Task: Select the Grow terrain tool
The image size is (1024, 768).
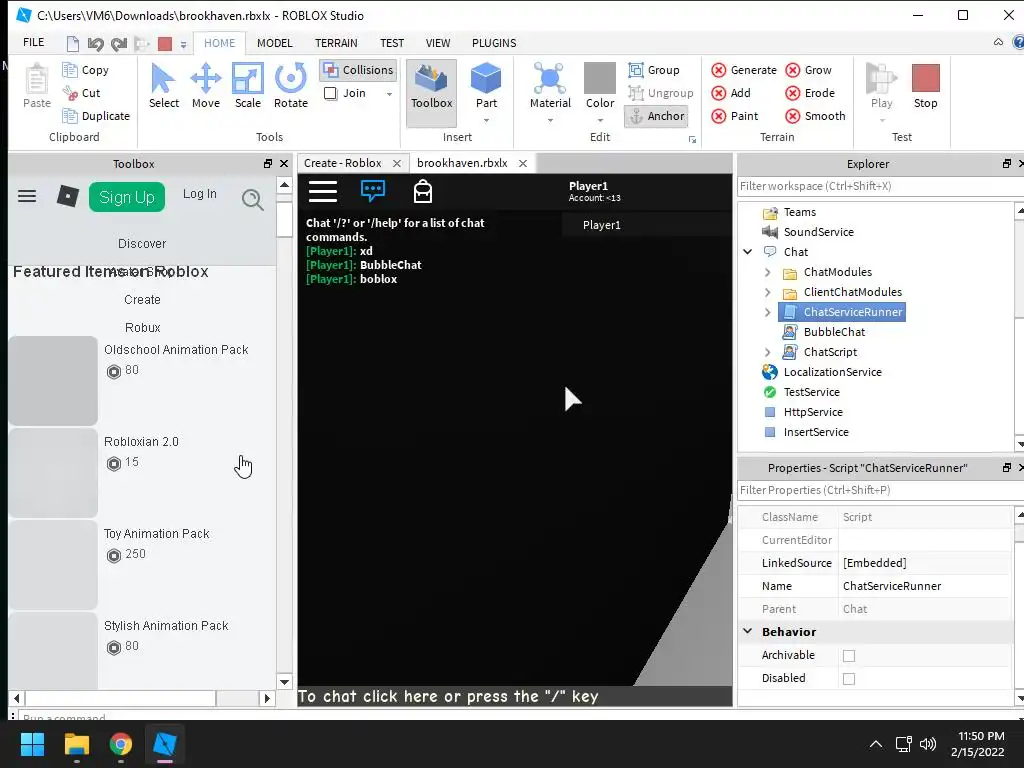Action: point(808,70)
